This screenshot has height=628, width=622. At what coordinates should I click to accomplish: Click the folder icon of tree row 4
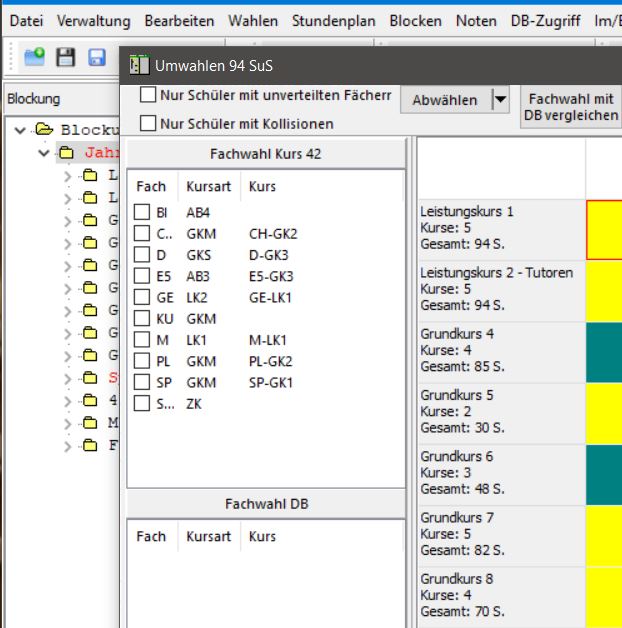(x=90, y=400)
